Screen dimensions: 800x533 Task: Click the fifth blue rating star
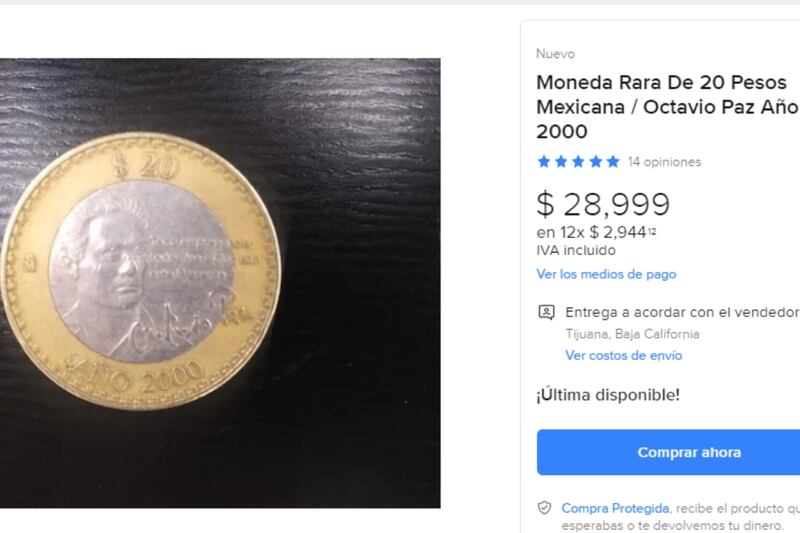click(x=613, y=162)
